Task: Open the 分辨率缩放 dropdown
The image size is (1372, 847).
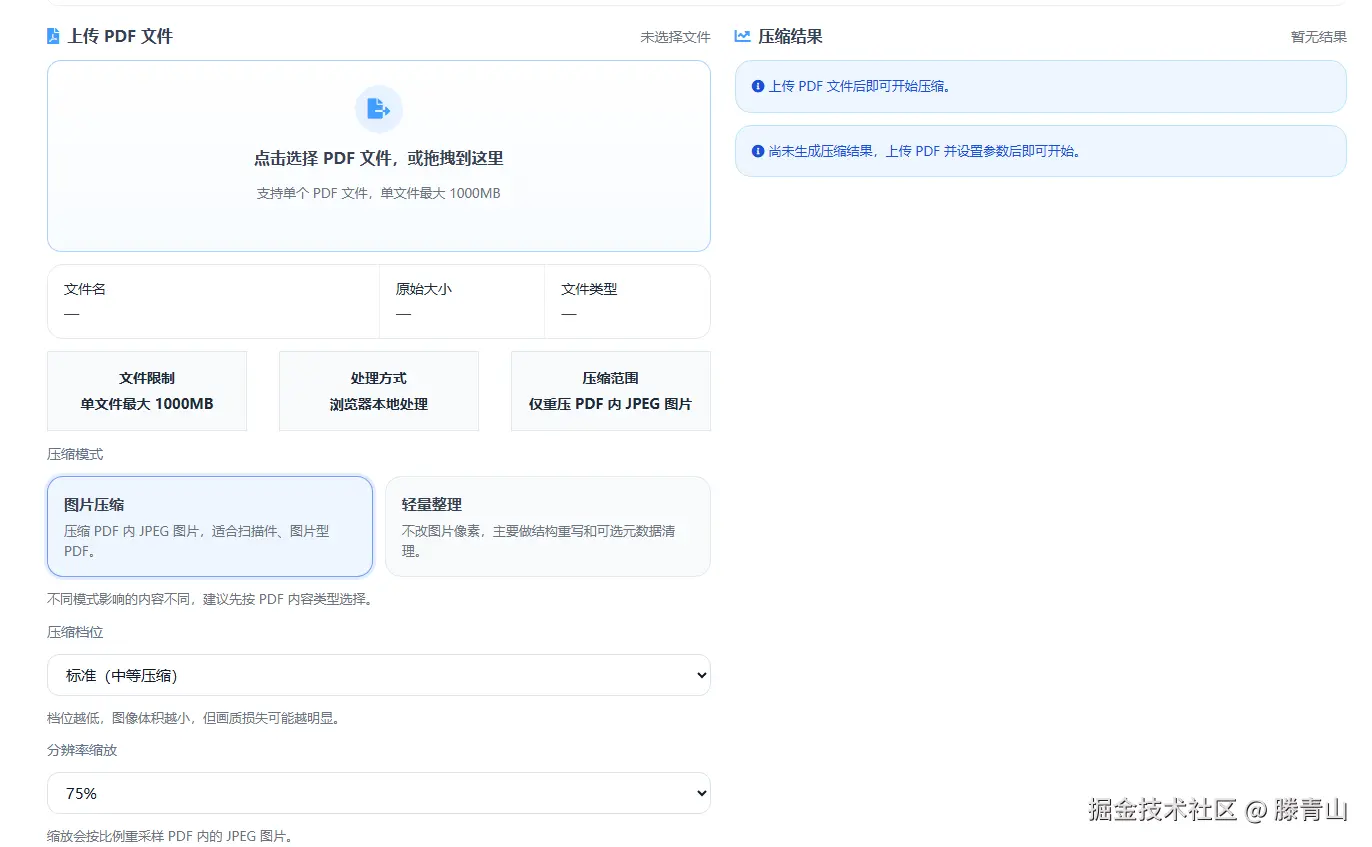Action: (x=379, y=793)
